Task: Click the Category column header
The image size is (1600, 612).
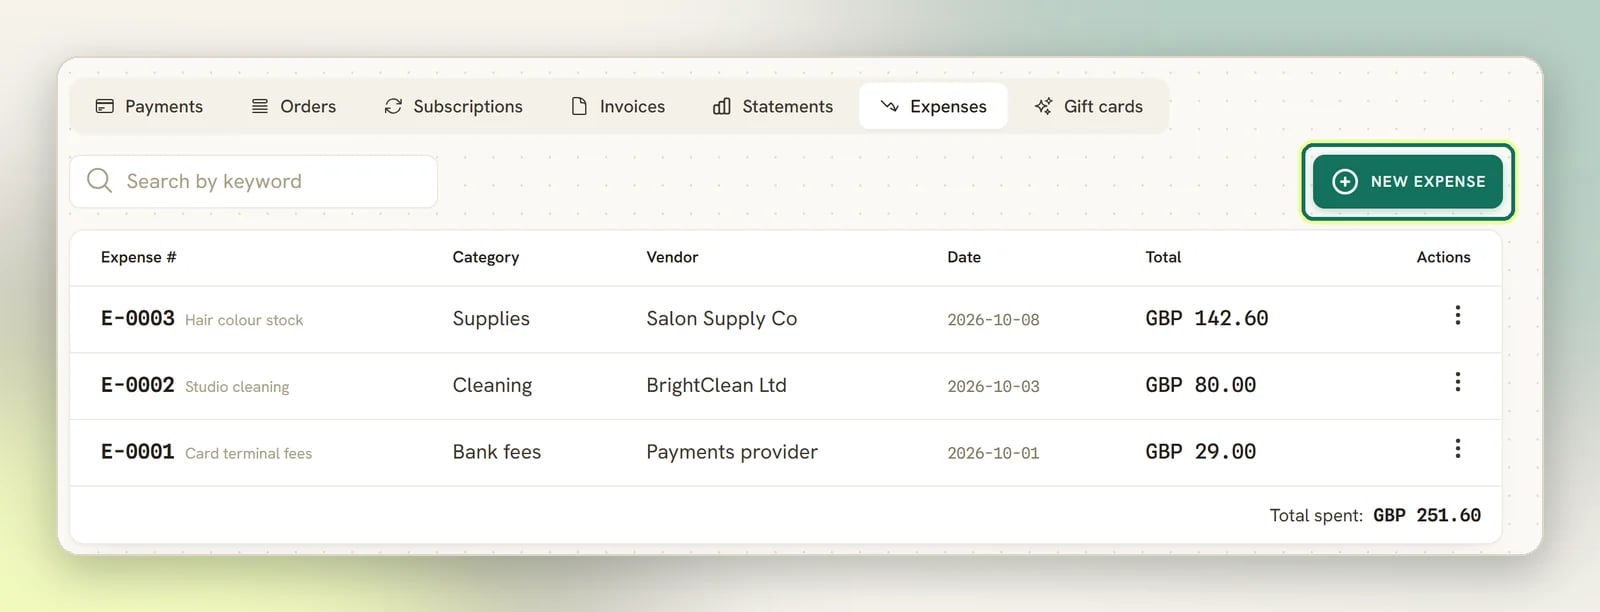Action: [486, 257]
